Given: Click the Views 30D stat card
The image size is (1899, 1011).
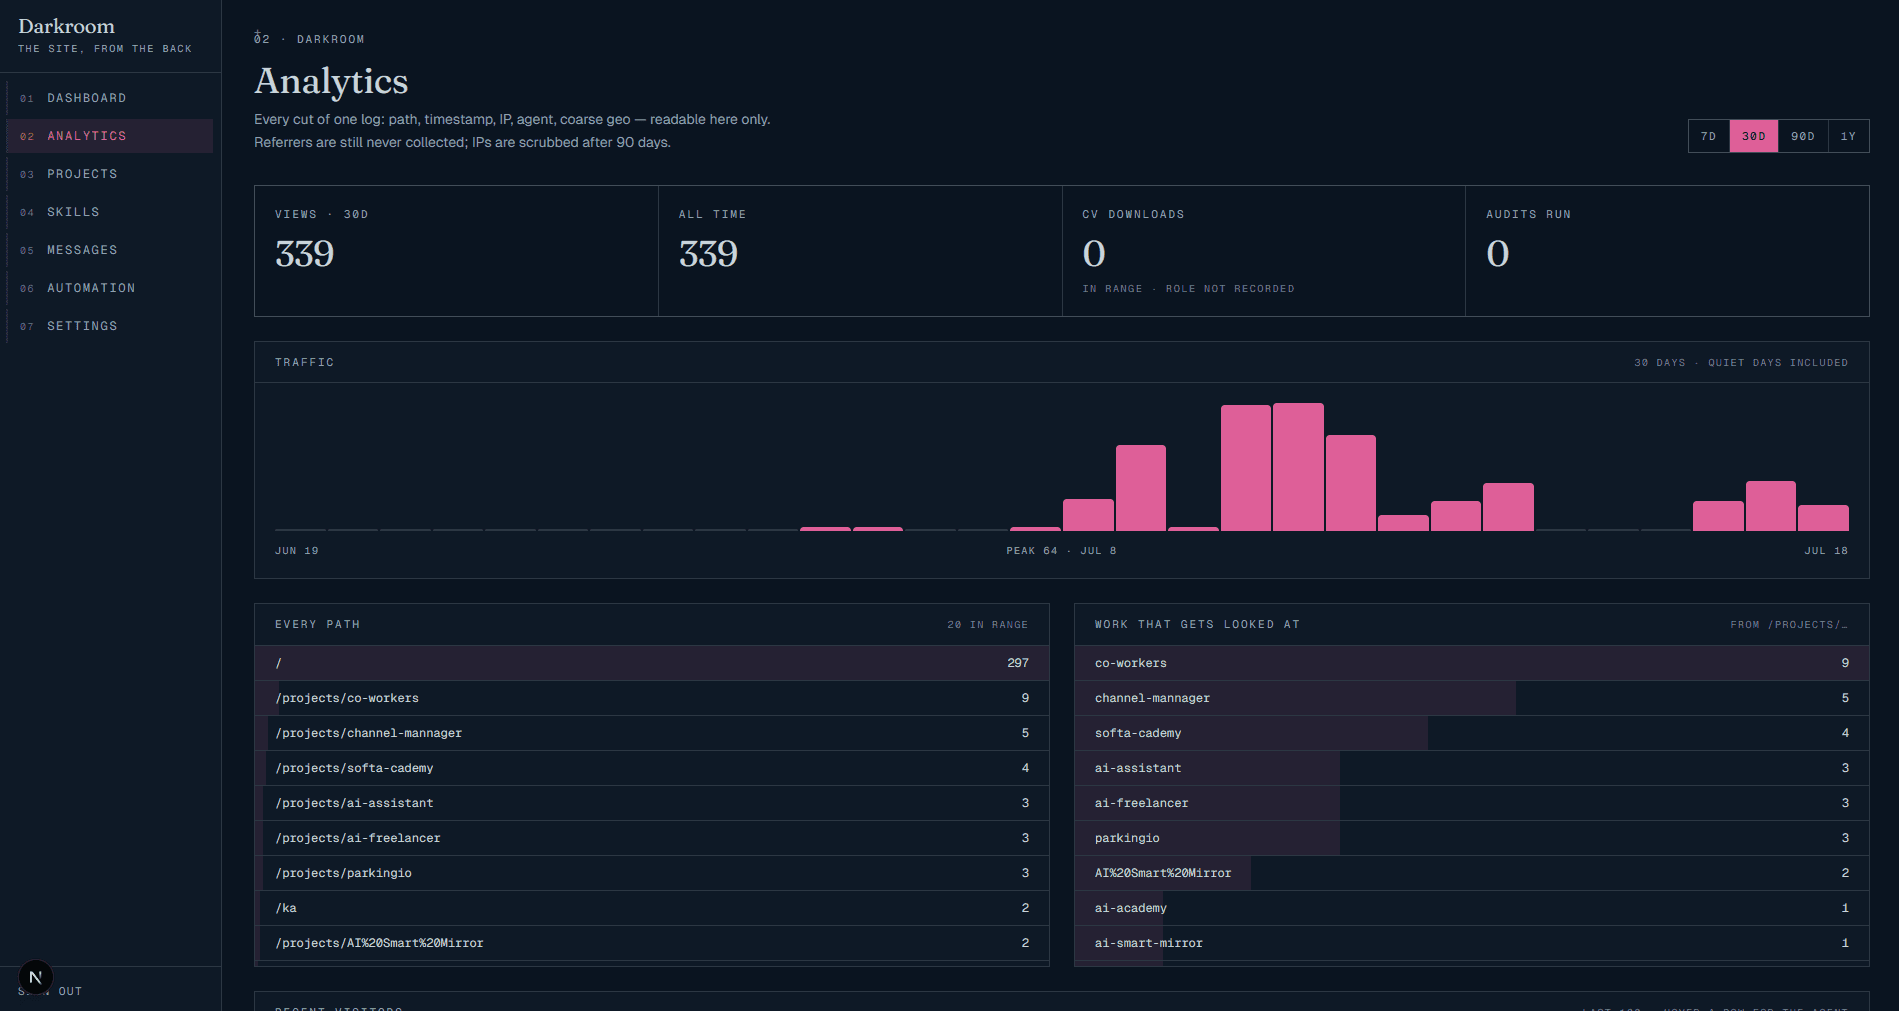Looking at the screenshot, I should pos(456,251).
